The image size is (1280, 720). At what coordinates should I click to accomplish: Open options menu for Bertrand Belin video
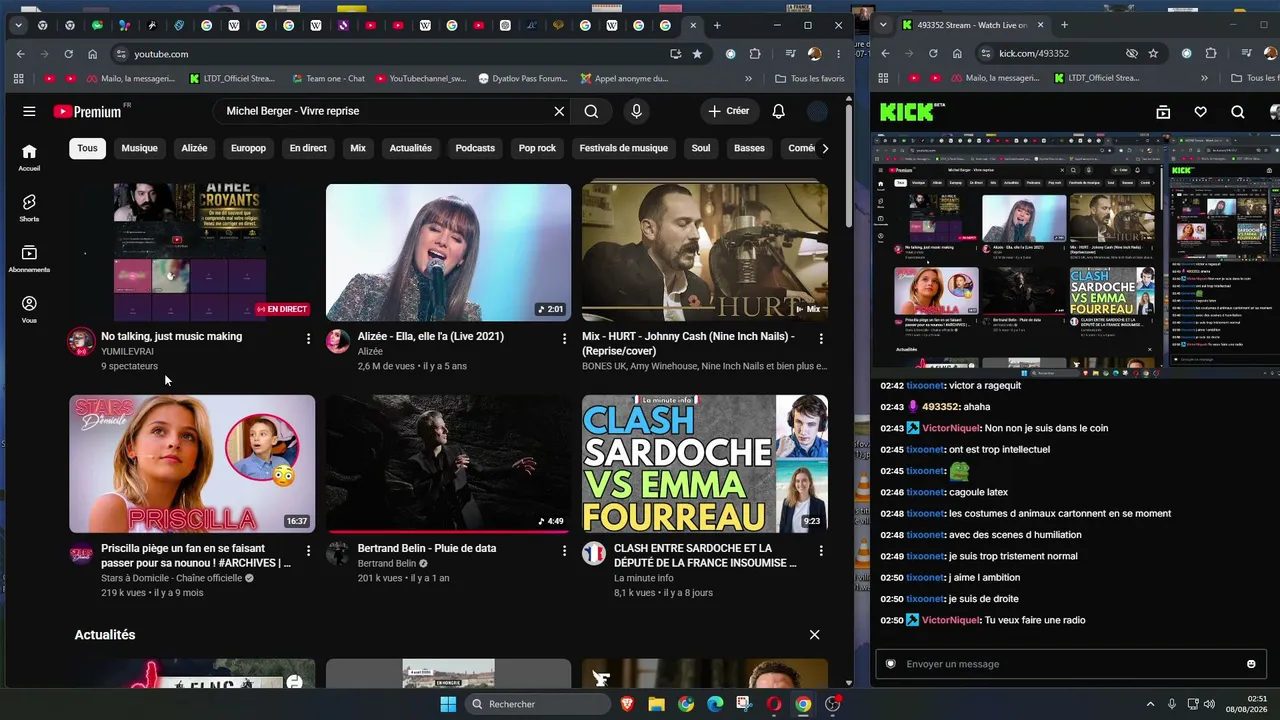[564, 551]
